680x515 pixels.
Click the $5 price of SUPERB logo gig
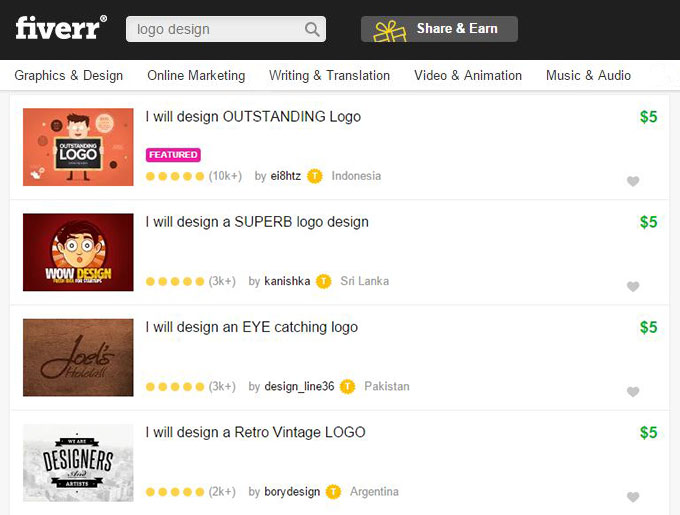point(649,222)
